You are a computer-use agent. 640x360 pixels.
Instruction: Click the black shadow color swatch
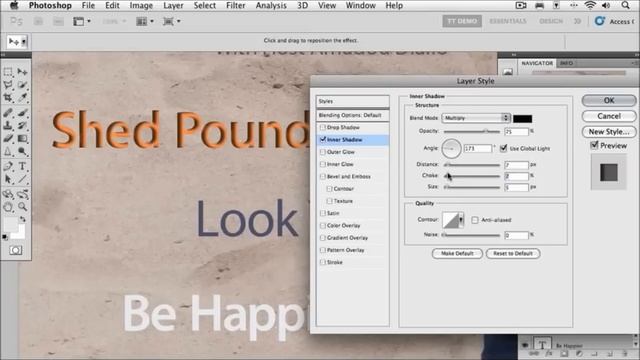coord(522,118)
